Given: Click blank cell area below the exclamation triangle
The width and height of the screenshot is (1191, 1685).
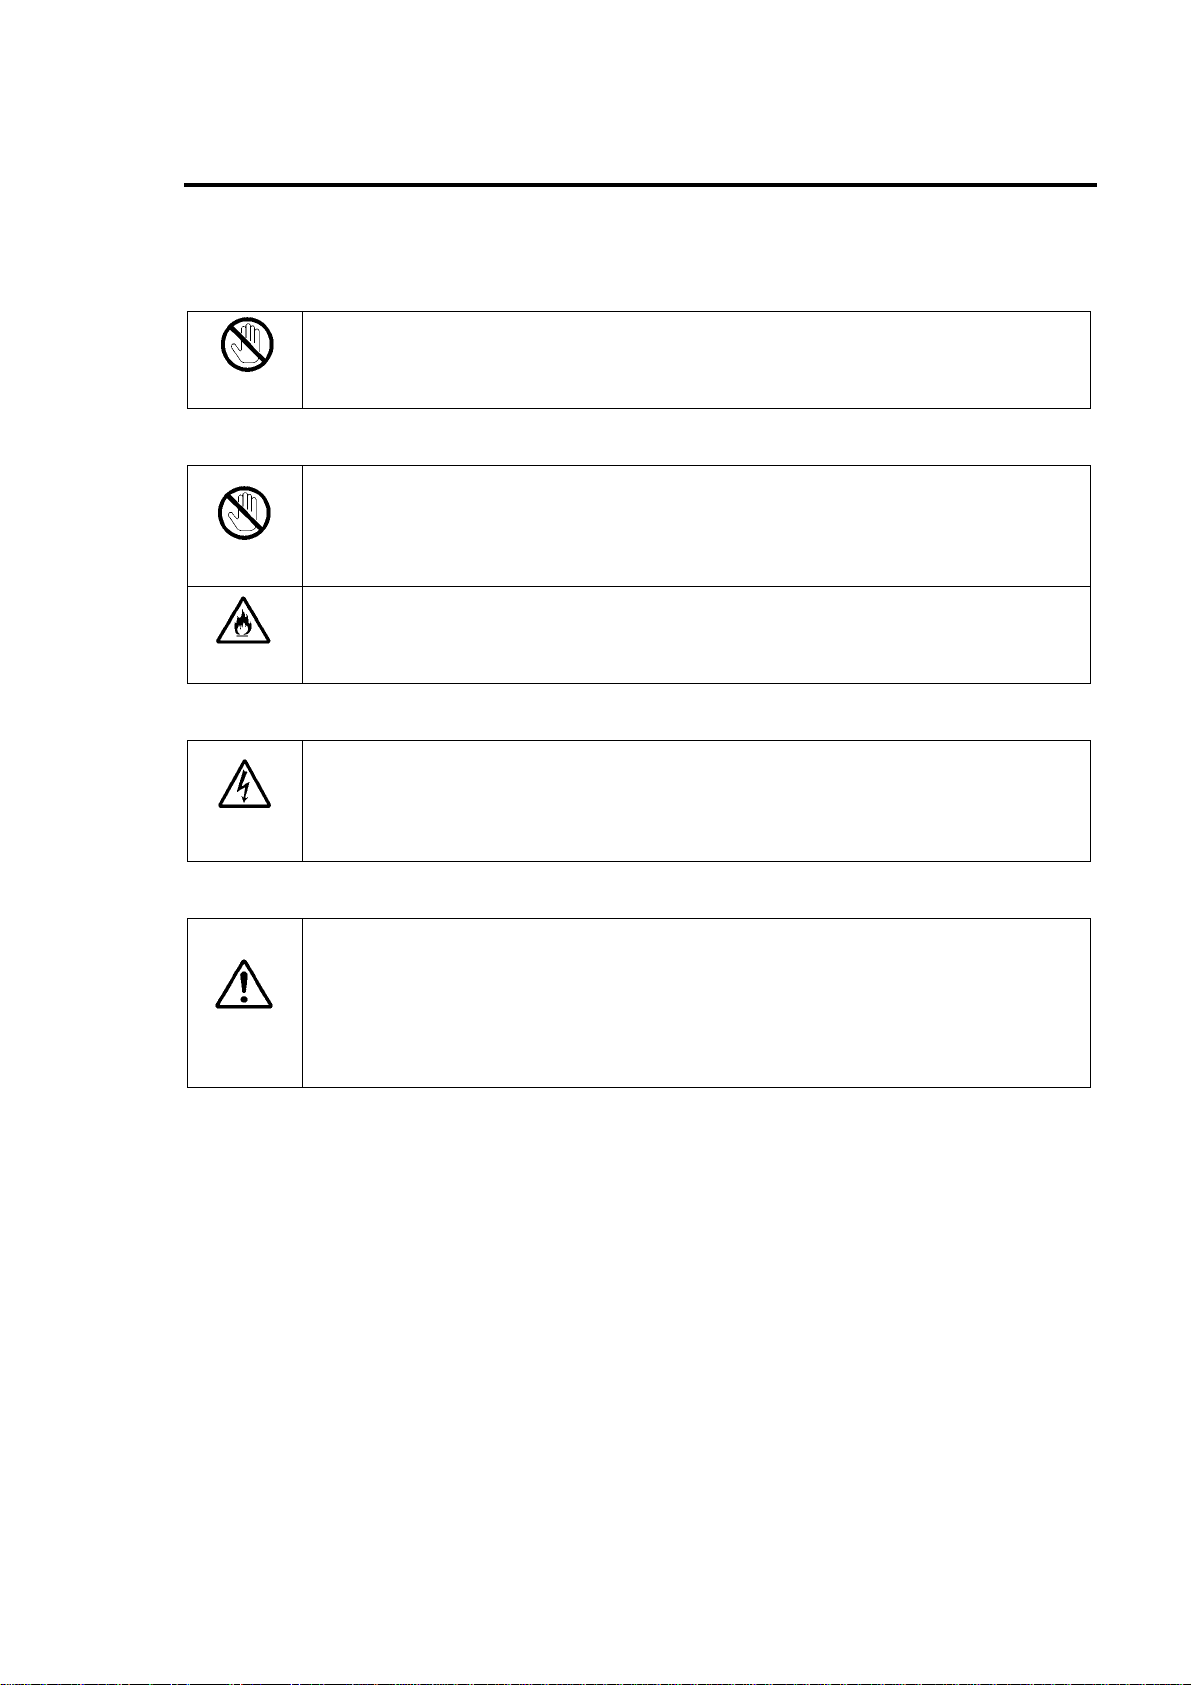Looking at the screenshot, I should (245, 1048).
